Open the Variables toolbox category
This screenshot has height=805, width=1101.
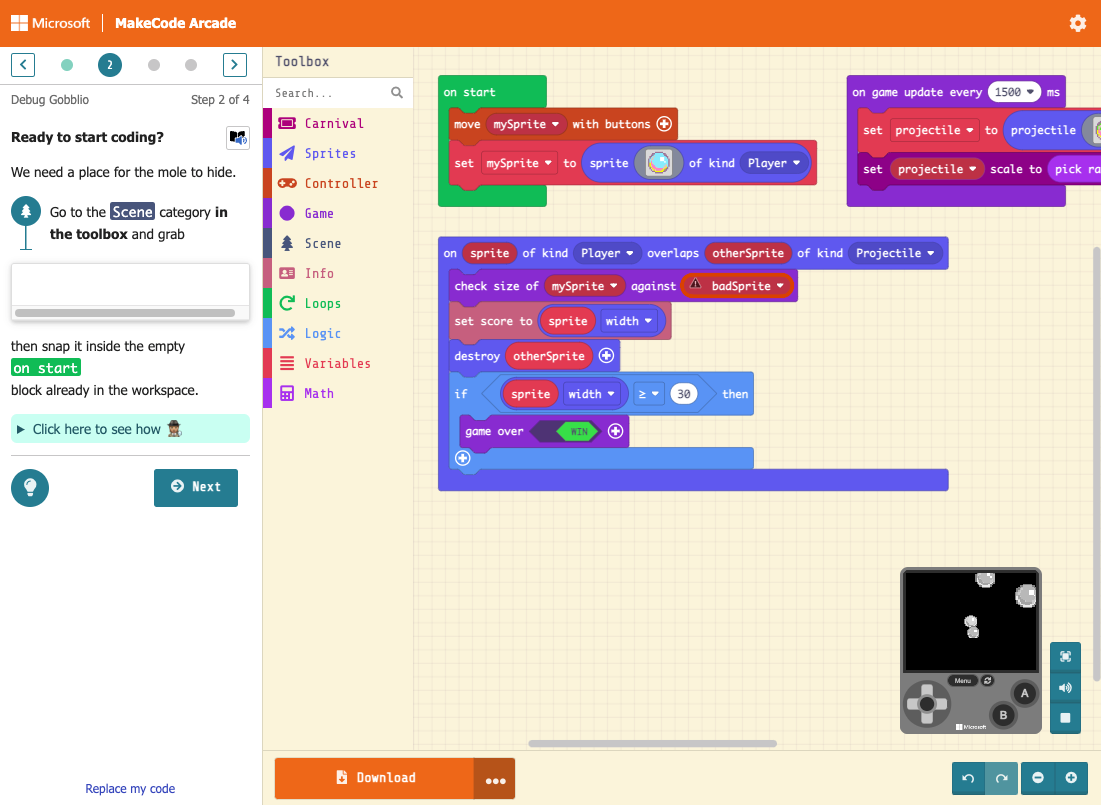click(337, 363)
